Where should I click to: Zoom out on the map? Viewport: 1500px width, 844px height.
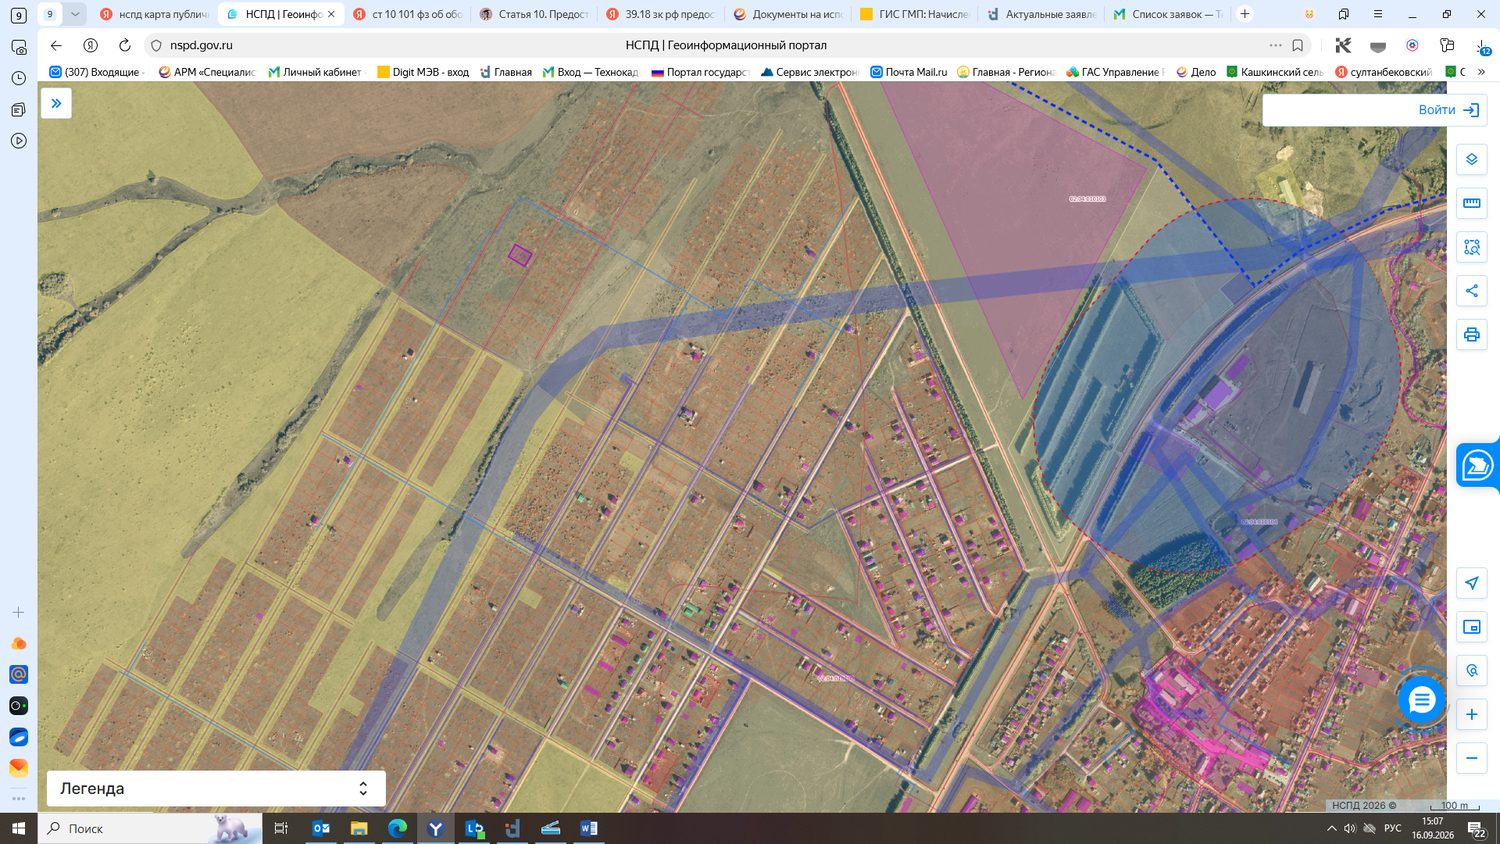click(x=1471, y=758)
